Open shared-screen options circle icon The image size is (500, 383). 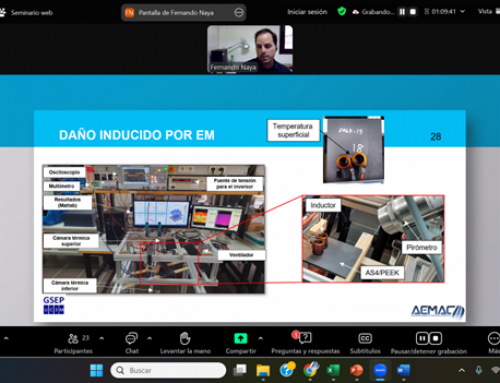[x=239, y=13]
